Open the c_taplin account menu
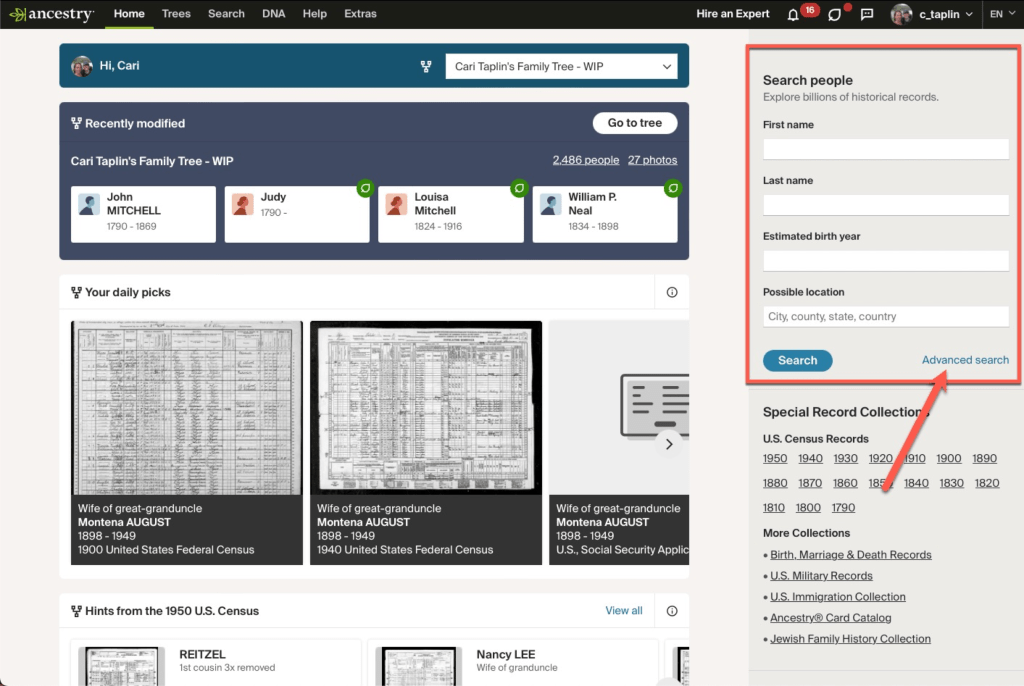 click(x=932, y=14)
